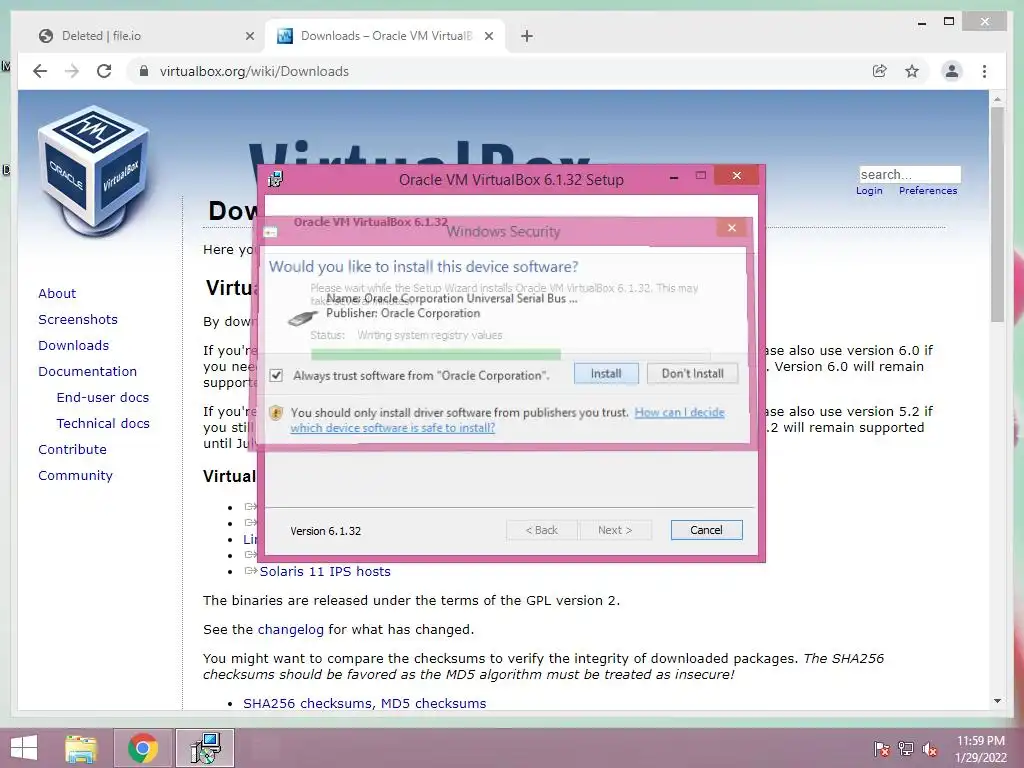Click the padlock site info icon
1024x768 pixels.
(x=144, y=71)
